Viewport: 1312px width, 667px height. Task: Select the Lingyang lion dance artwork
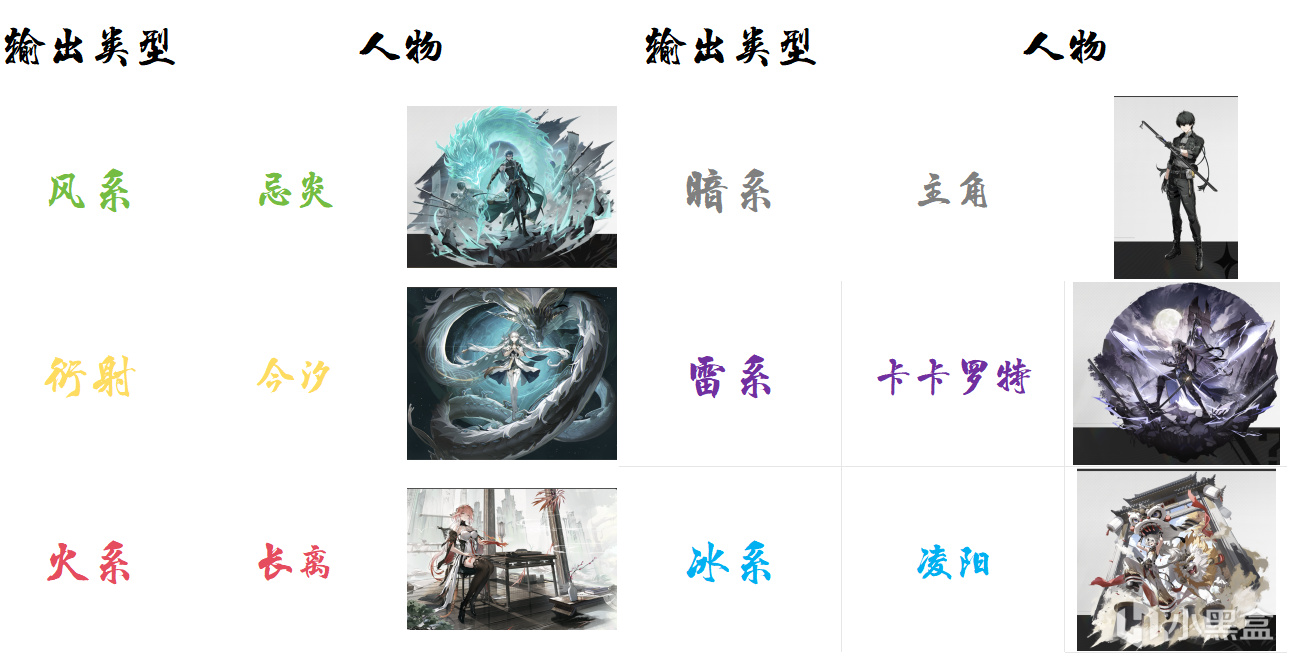1176,560
